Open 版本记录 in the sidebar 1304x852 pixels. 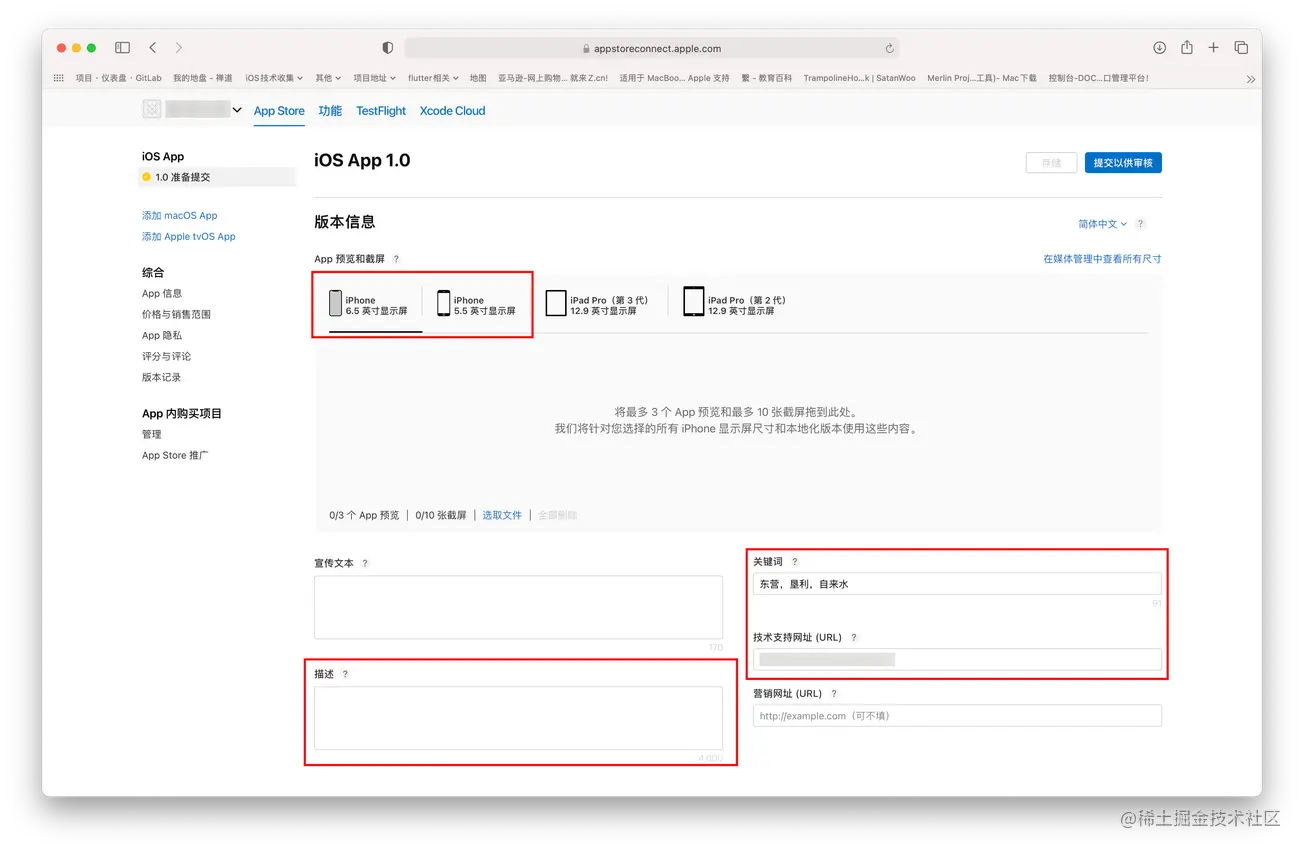point(161,378)
